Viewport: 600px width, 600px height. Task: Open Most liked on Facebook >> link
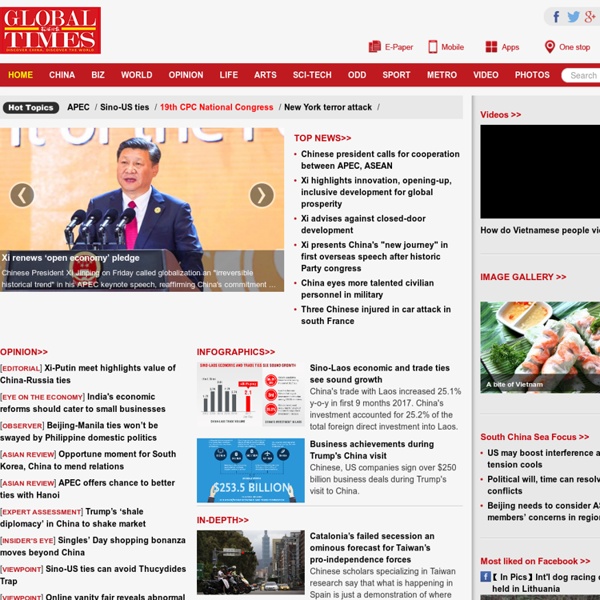coord(535,561)
